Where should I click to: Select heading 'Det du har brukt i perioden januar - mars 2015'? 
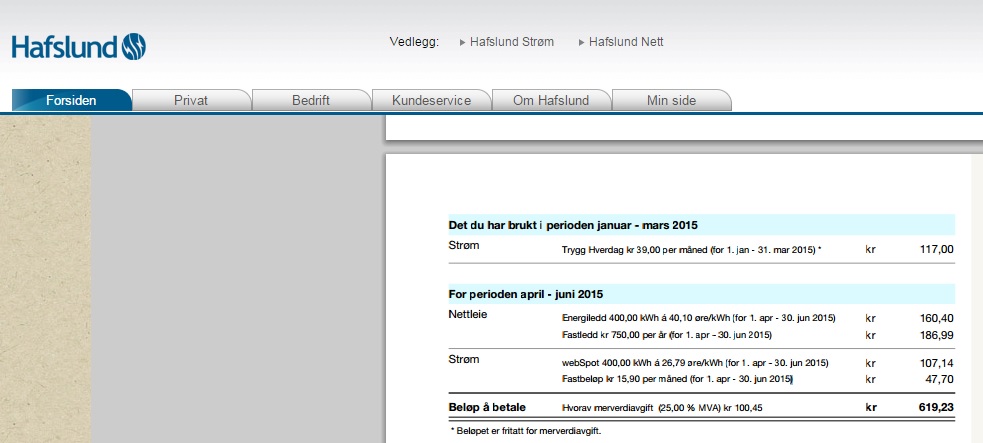point(573,225)
